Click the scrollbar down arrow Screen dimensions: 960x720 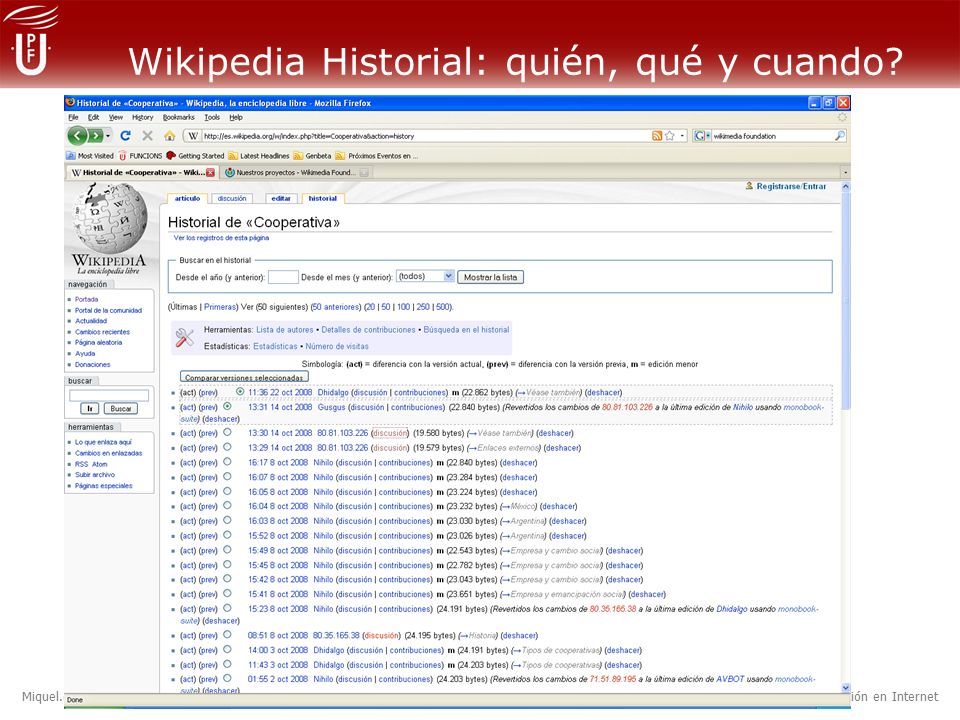pos(846,688)
